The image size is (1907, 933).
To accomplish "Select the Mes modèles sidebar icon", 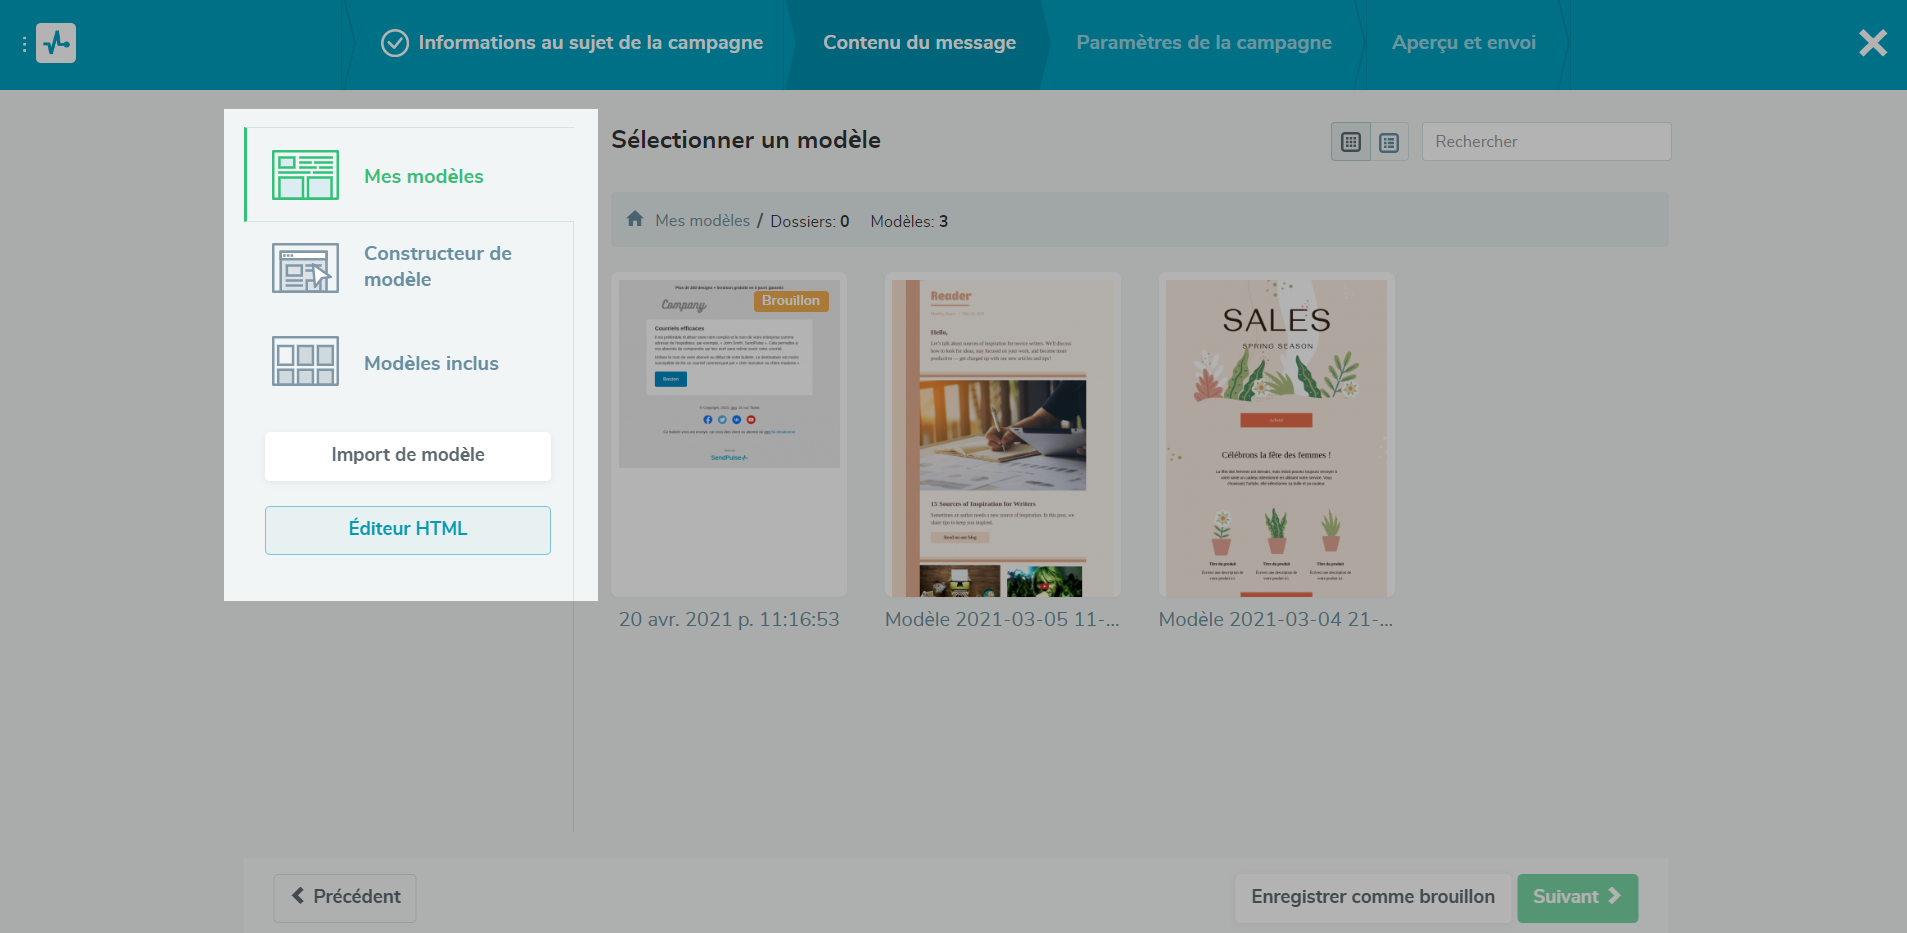I will click(305, 175).
